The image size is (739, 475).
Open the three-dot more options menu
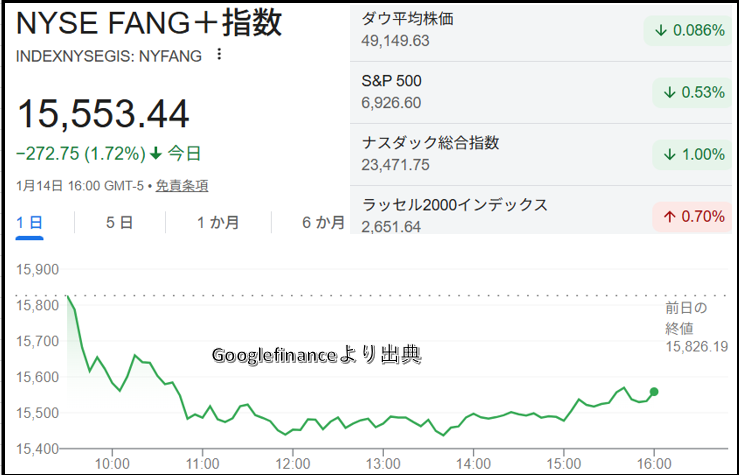click(220, 55)
